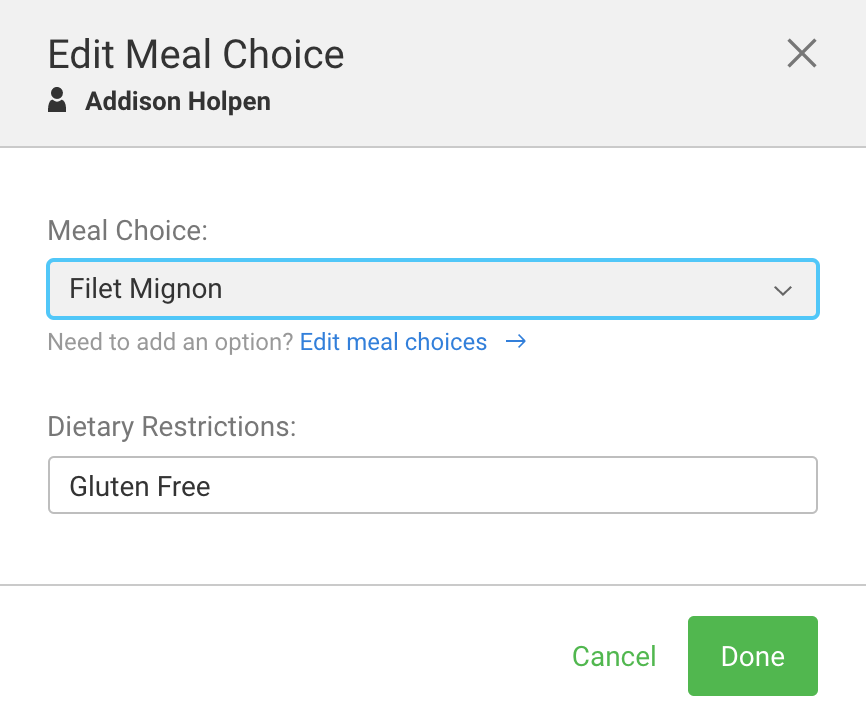Focus the Dietary Restrictions input field
The height and width of the screenshot is (724, 866).
(x=432, y=486)
